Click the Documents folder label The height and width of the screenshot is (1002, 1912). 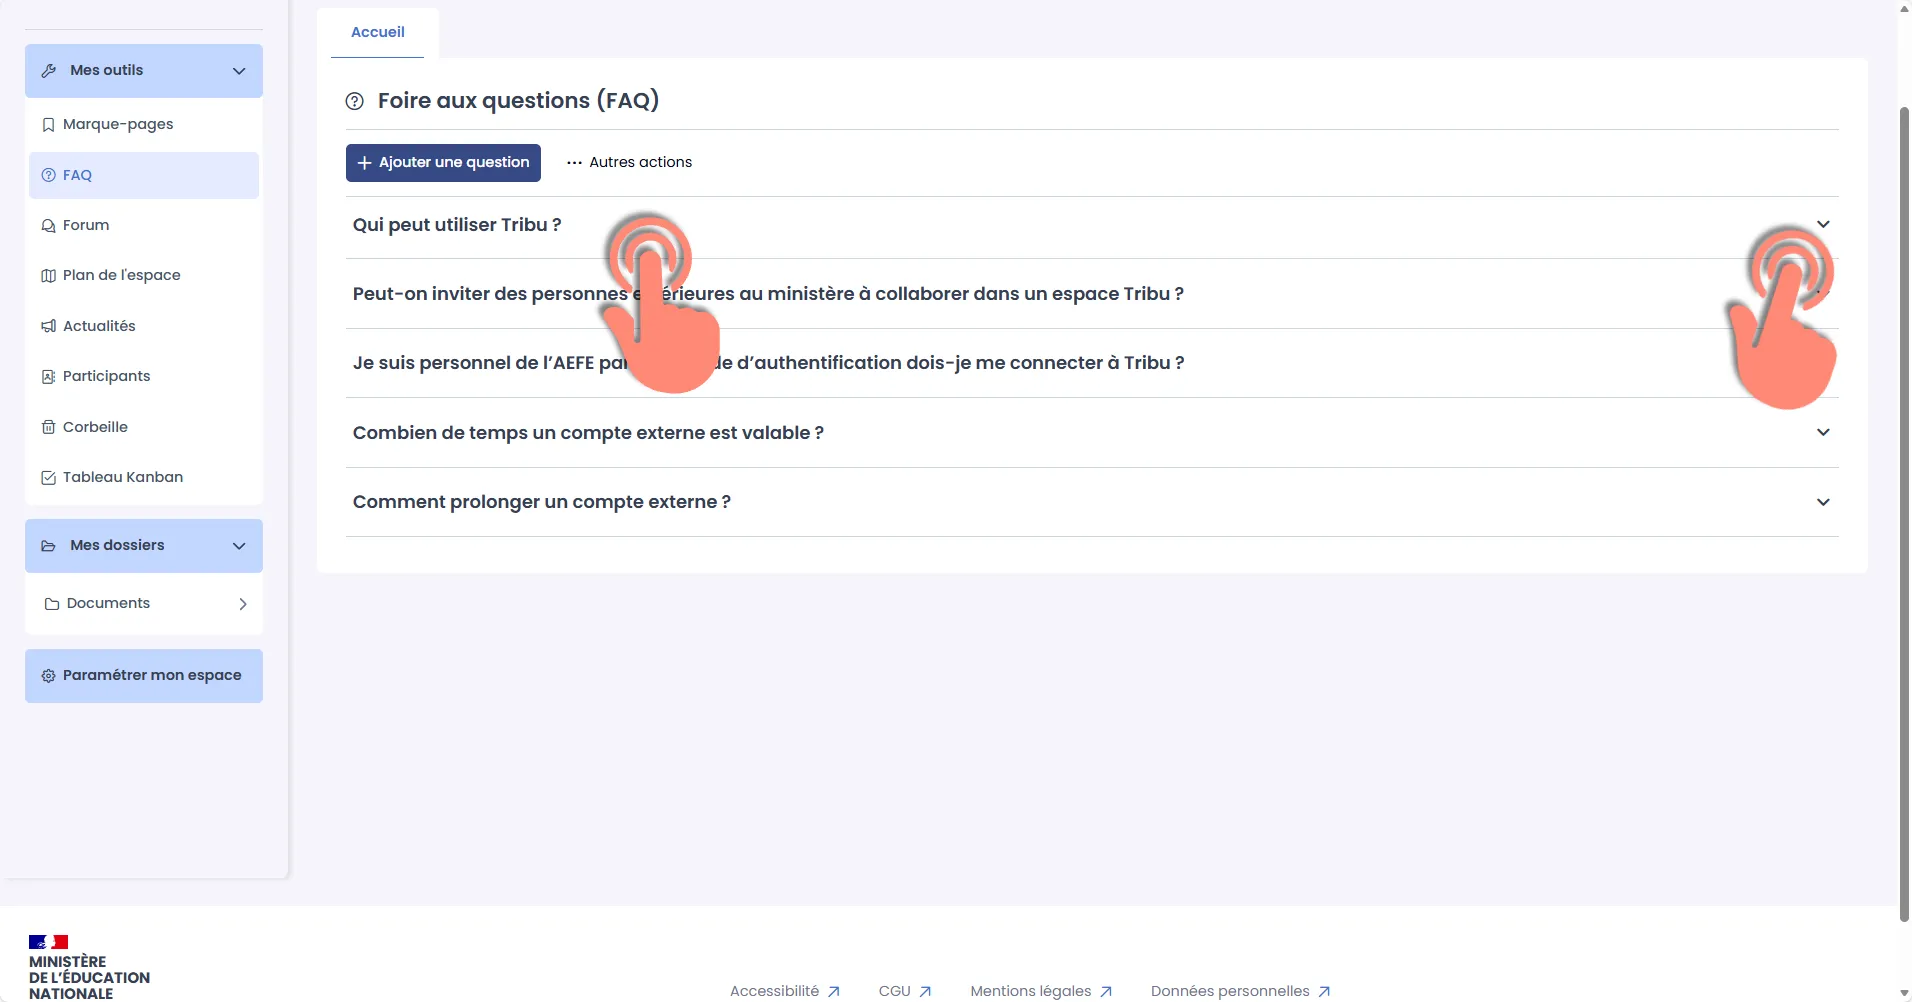point(108,604)
